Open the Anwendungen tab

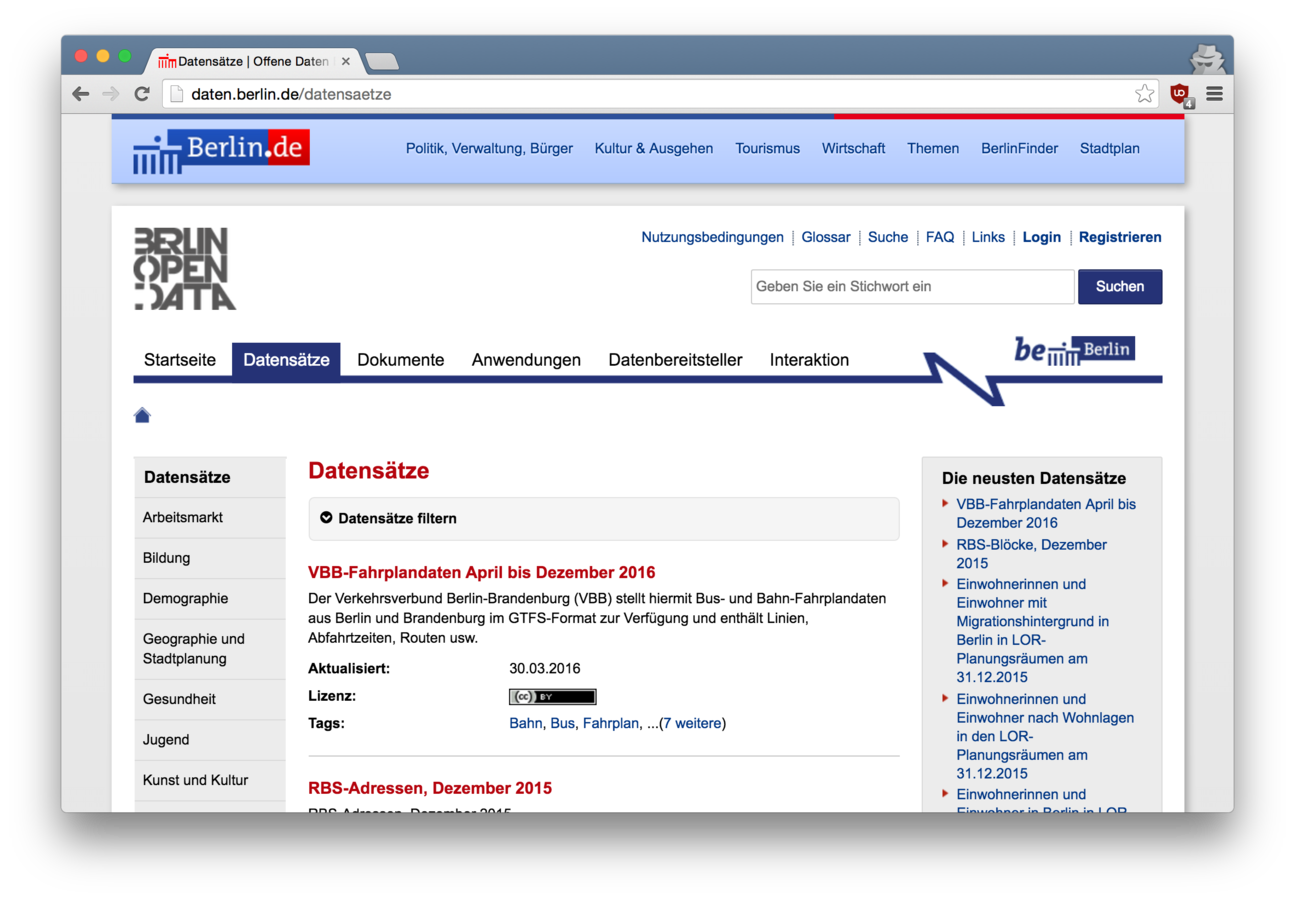[x=526, y=360]
